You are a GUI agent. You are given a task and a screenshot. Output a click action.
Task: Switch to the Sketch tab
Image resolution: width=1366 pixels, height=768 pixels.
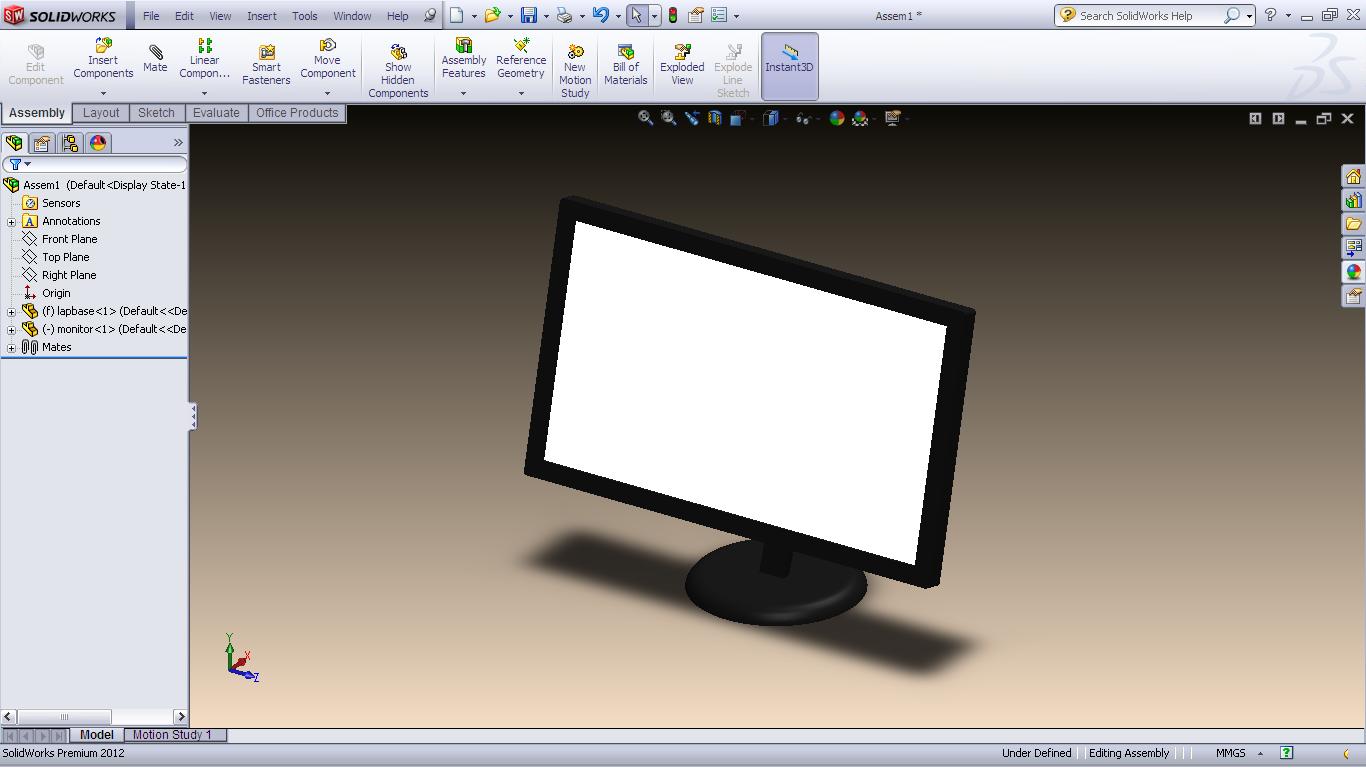(156, 113)
